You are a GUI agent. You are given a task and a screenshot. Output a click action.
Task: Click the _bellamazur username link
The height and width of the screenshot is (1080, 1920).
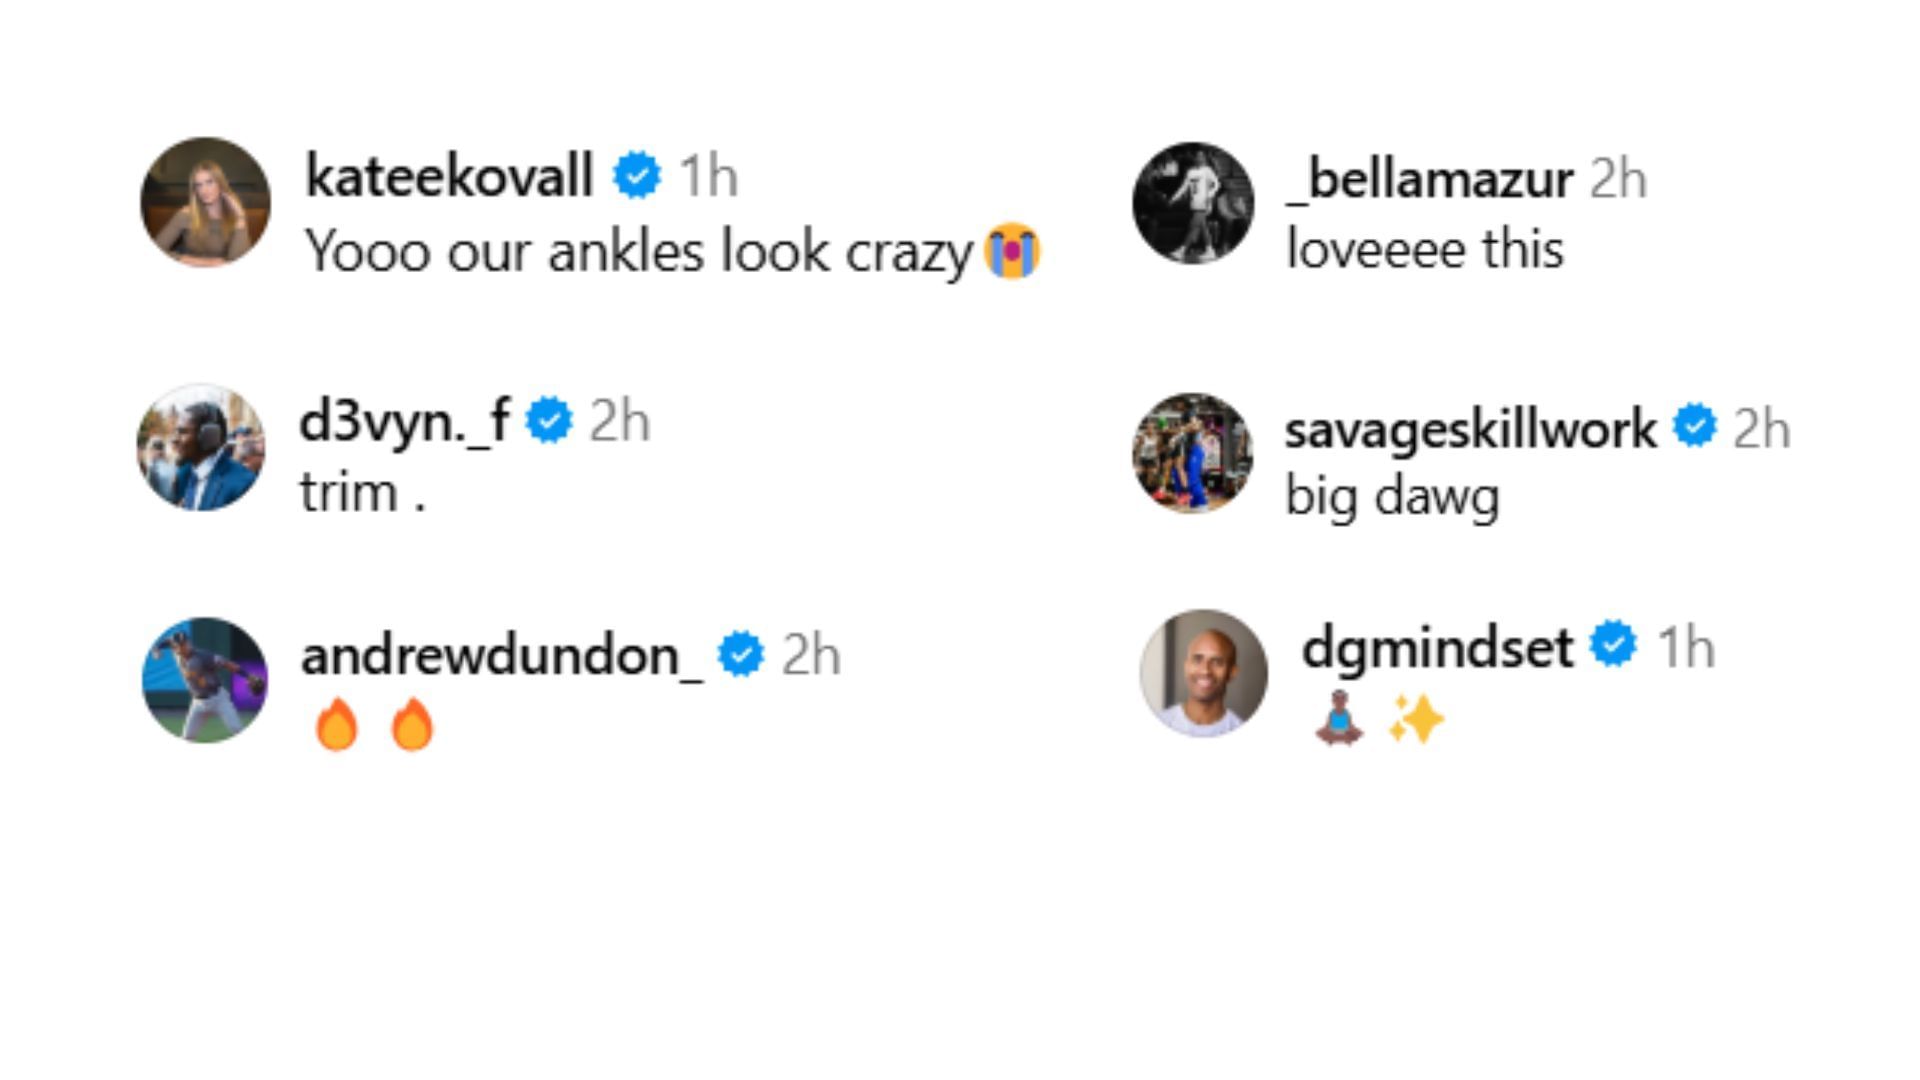pyautogui.click(x=1430, y=179)
